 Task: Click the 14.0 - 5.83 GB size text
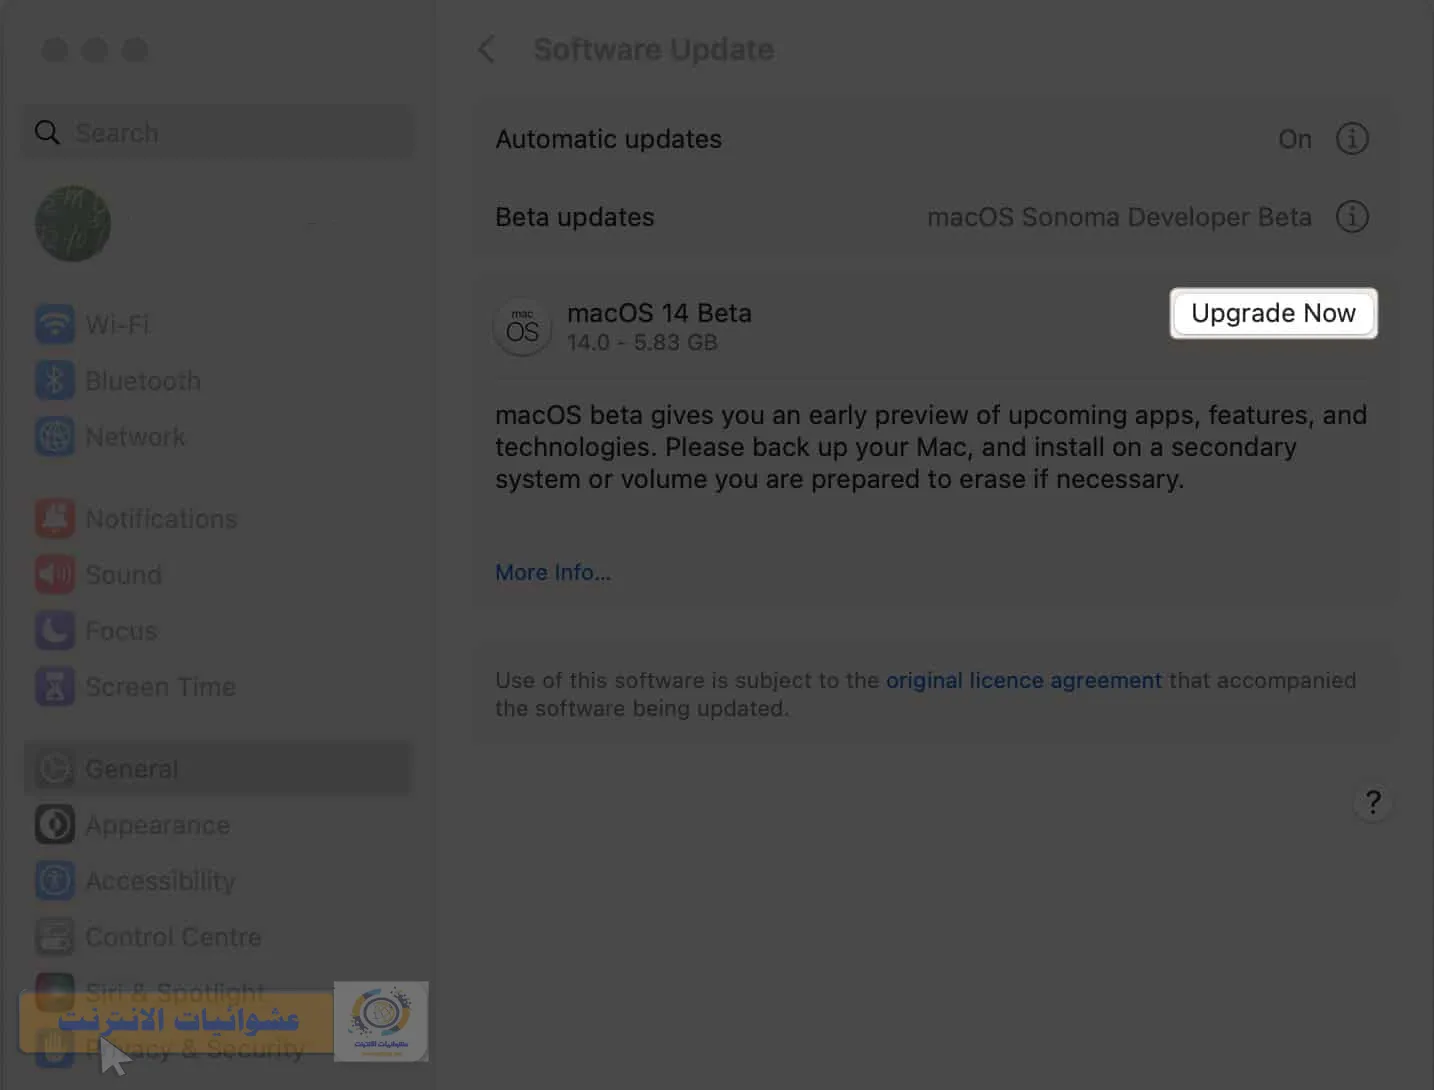[x=642, y=342]
